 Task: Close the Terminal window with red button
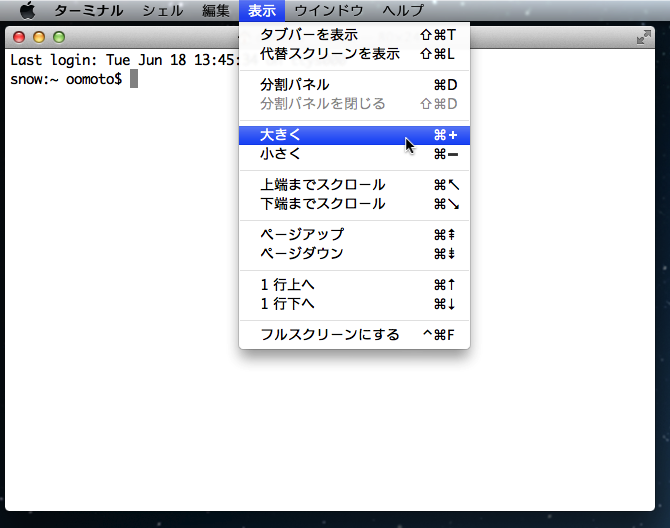click(x=19, y=37)
